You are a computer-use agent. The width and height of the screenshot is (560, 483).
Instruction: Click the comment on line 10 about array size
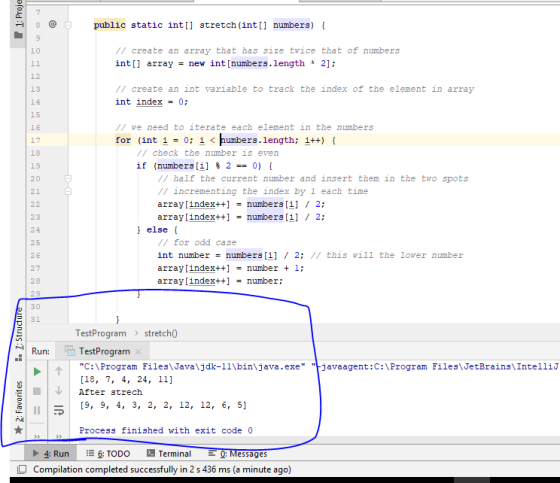click(x=258, y=51)
